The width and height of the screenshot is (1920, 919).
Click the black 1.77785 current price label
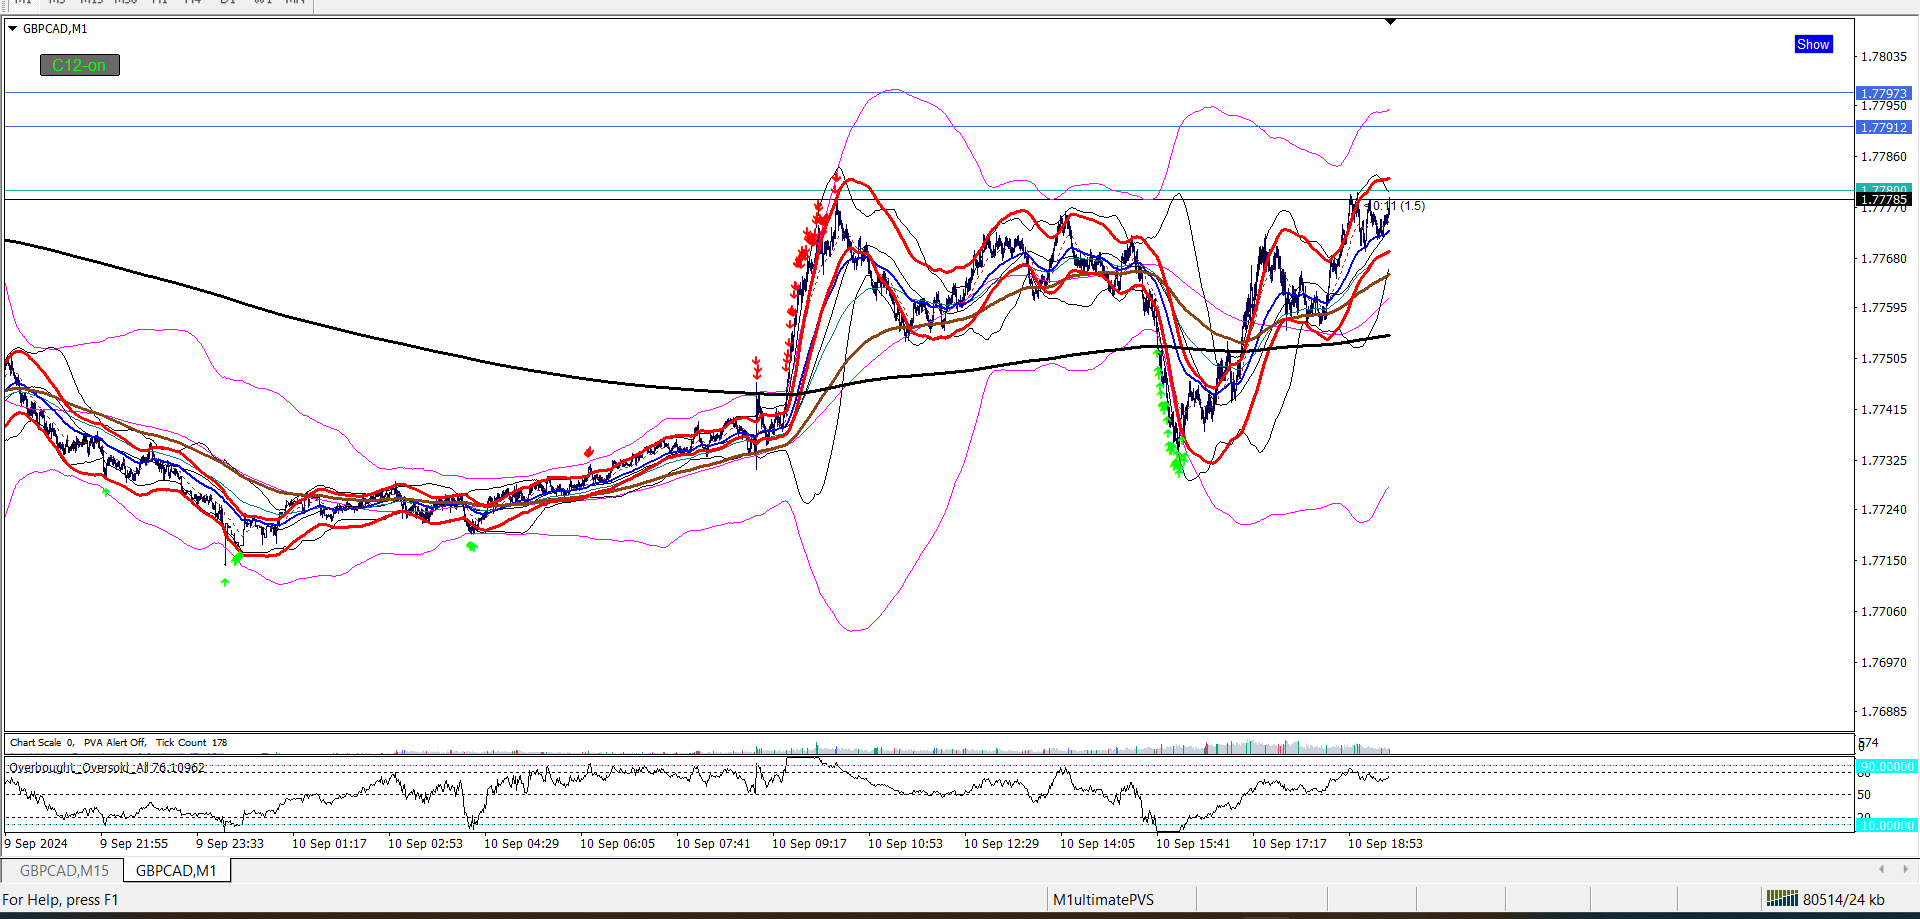(x=1884, y=200)
